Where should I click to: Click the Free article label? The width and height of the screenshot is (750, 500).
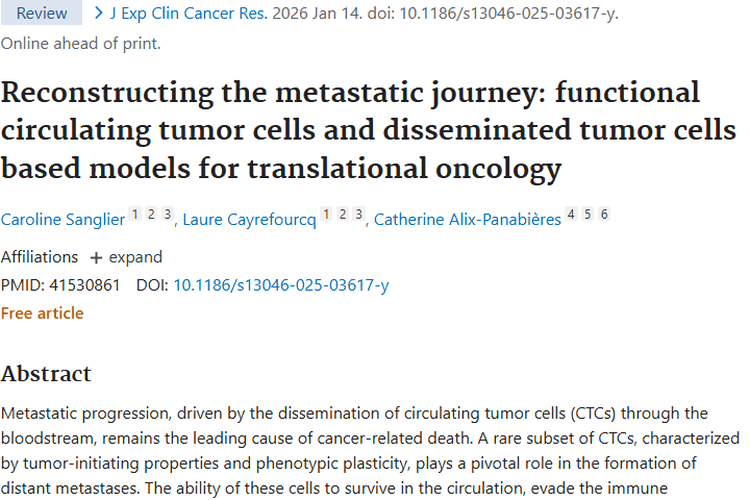(x=42, y=313)
